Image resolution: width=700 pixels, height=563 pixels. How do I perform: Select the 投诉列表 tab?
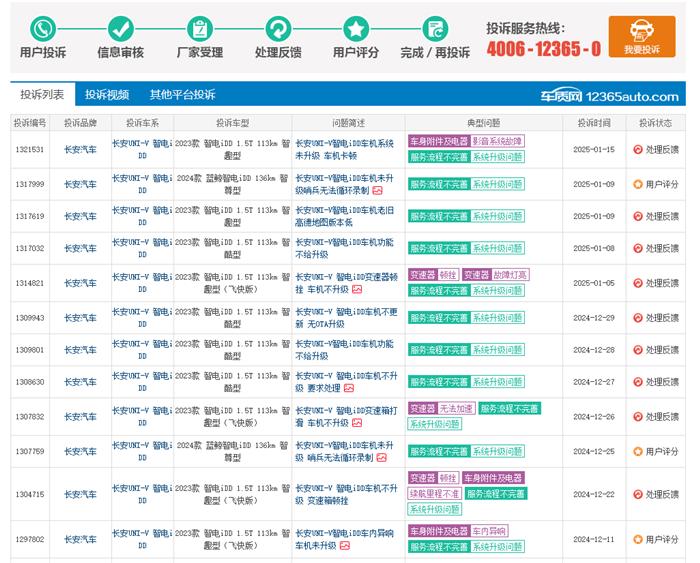pyautogui.click(x=42, y=95)
